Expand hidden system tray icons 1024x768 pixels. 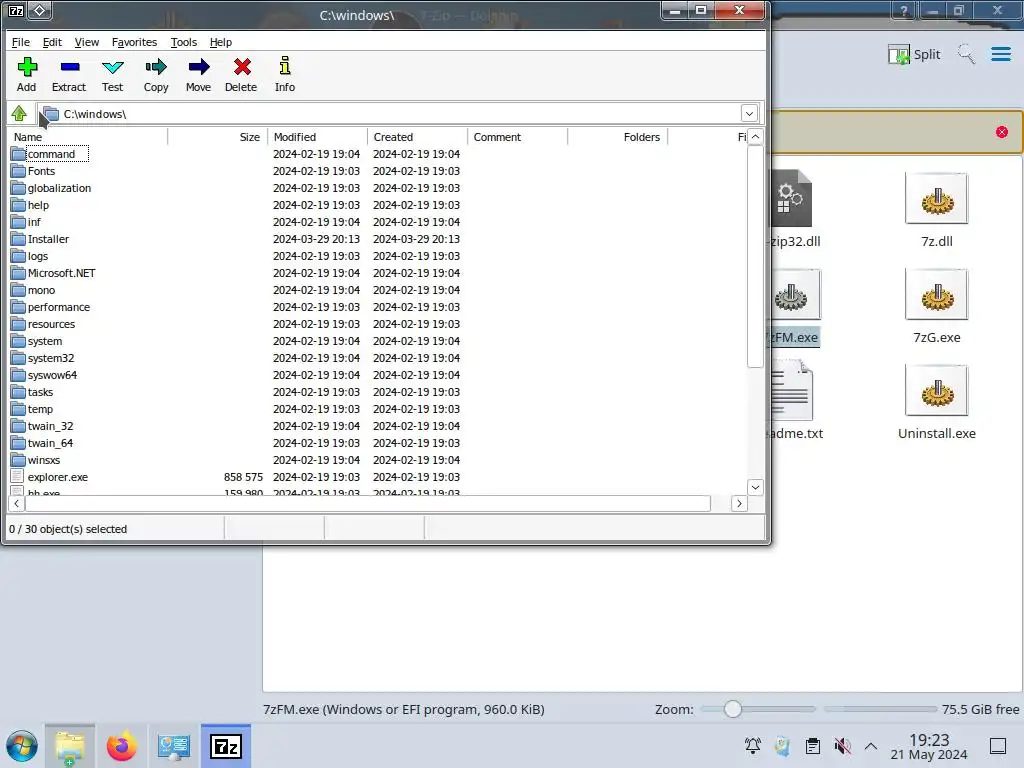(871, 746)
